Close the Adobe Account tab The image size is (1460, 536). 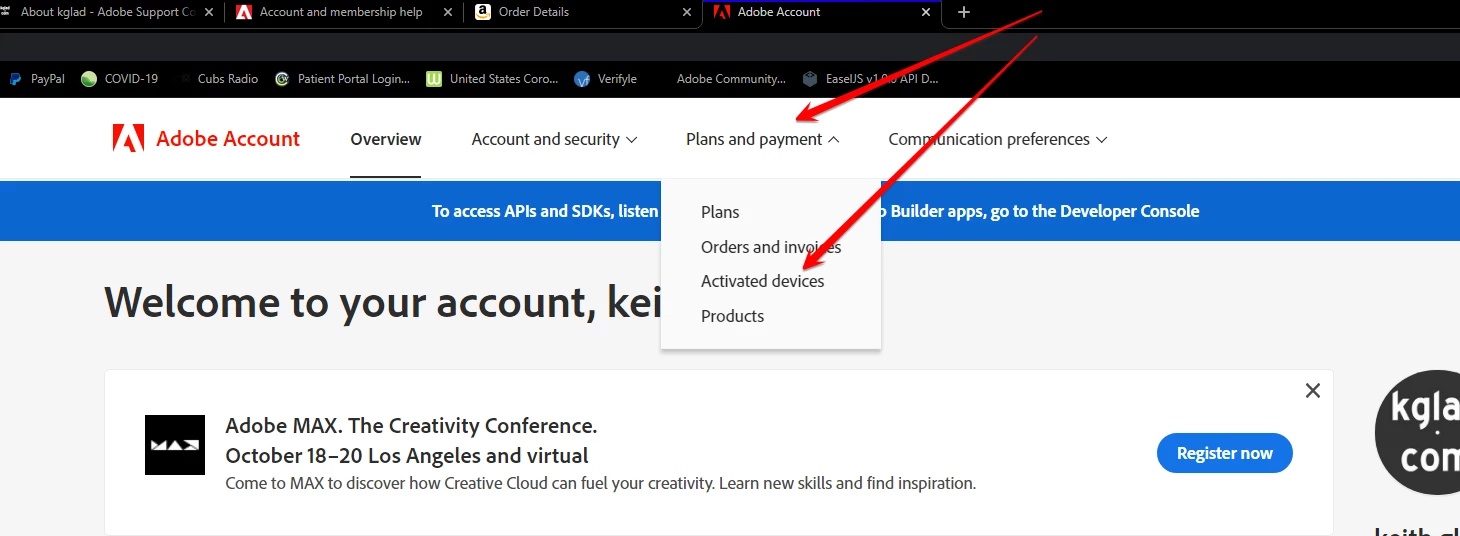click(926, 12)
